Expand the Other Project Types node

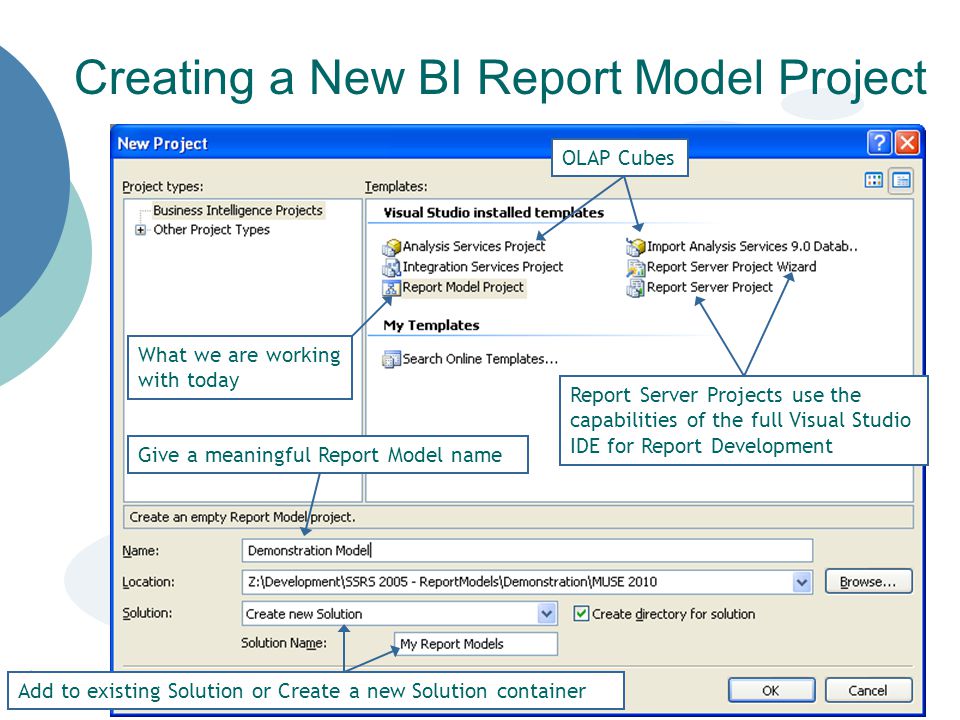click(x=141, y=230)
